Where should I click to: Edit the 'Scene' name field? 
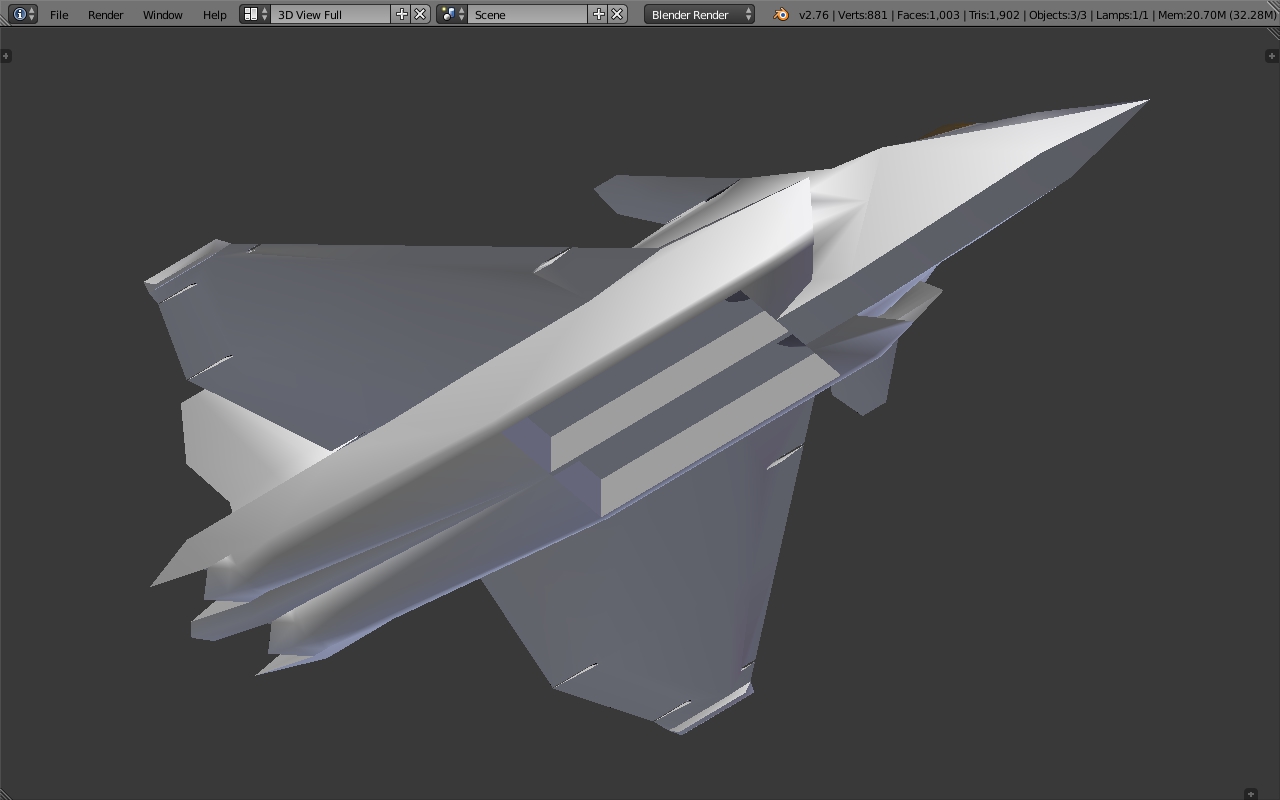tap(528, 15)
